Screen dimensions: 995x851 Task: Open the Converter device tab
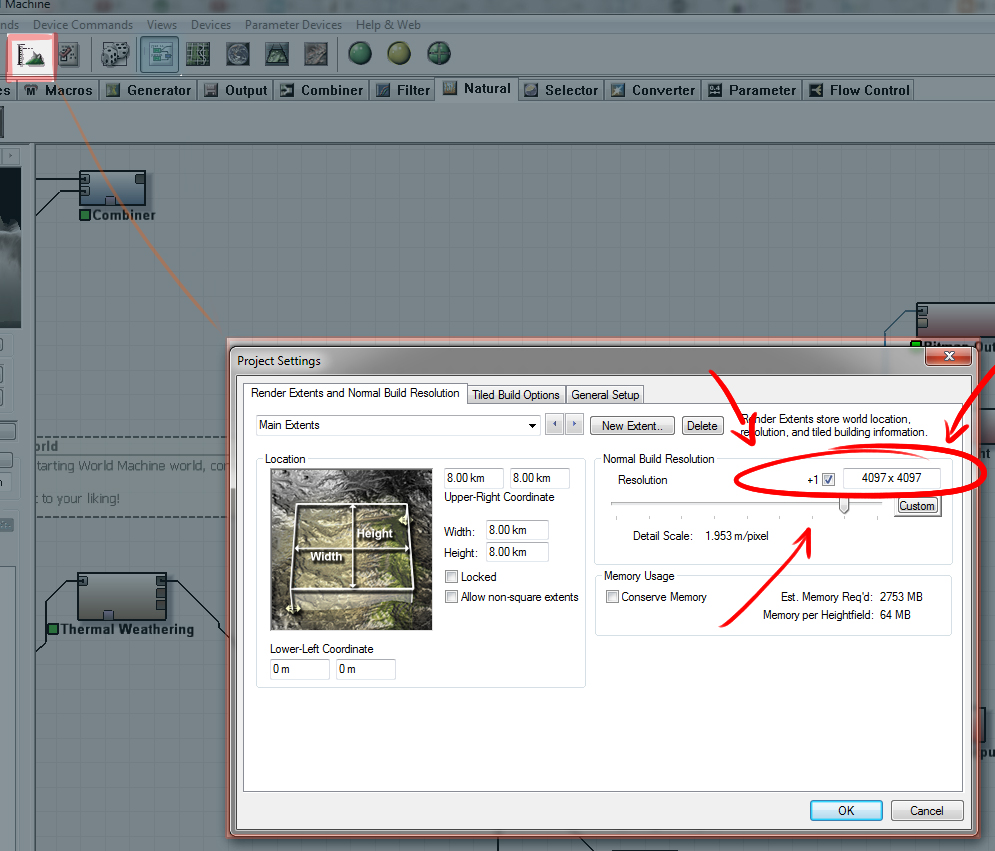[x=653, y=90]
